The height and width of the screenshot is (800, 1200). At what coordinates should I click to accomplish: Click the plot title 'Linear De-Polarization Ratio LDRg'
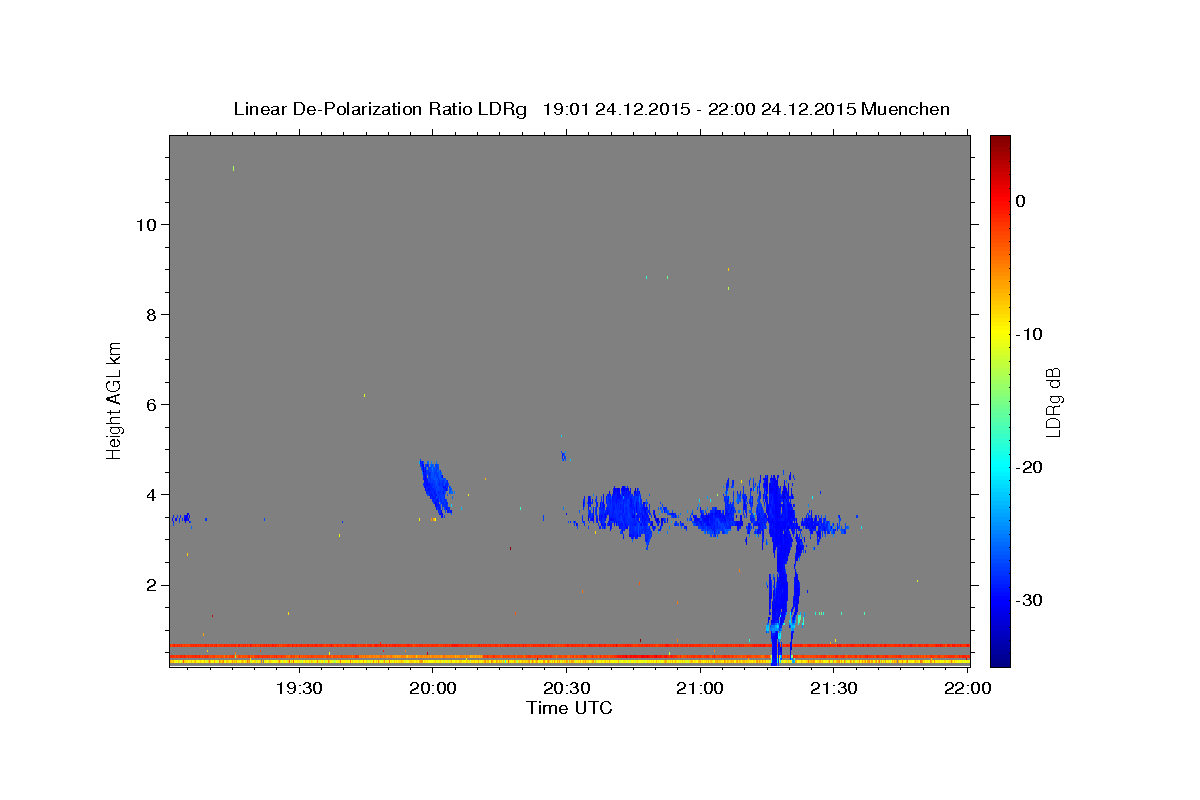380,109
